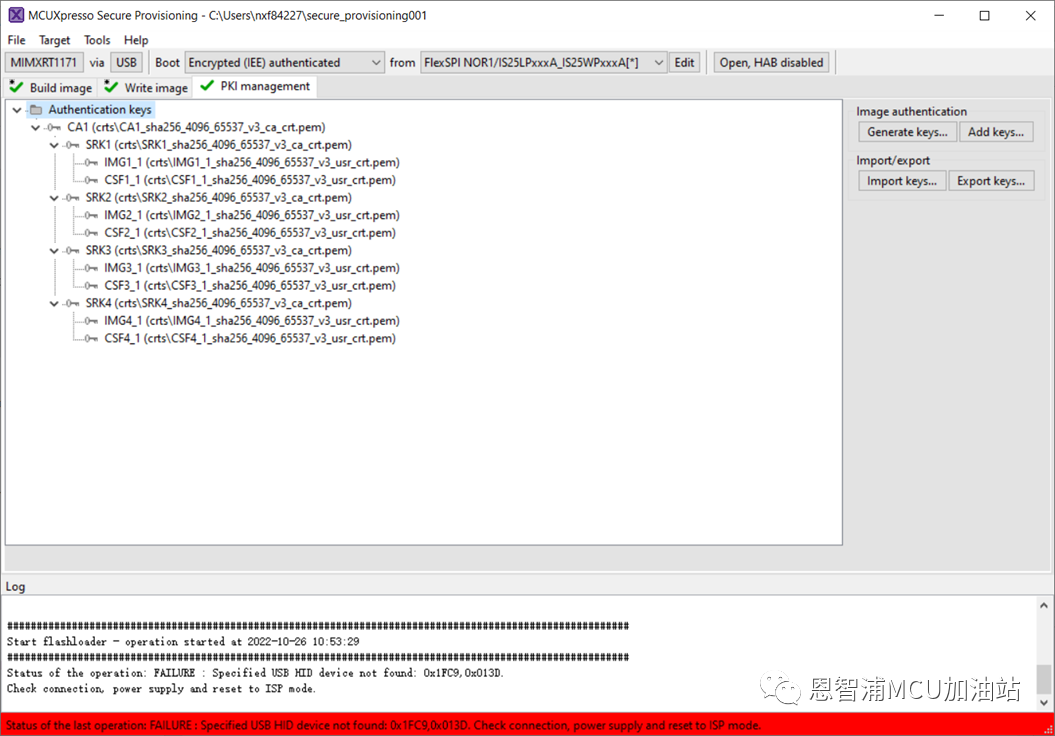1055x736 pixels.
Task: Select the SRK2 ca_crt.pem tree row
Action: 218,198
